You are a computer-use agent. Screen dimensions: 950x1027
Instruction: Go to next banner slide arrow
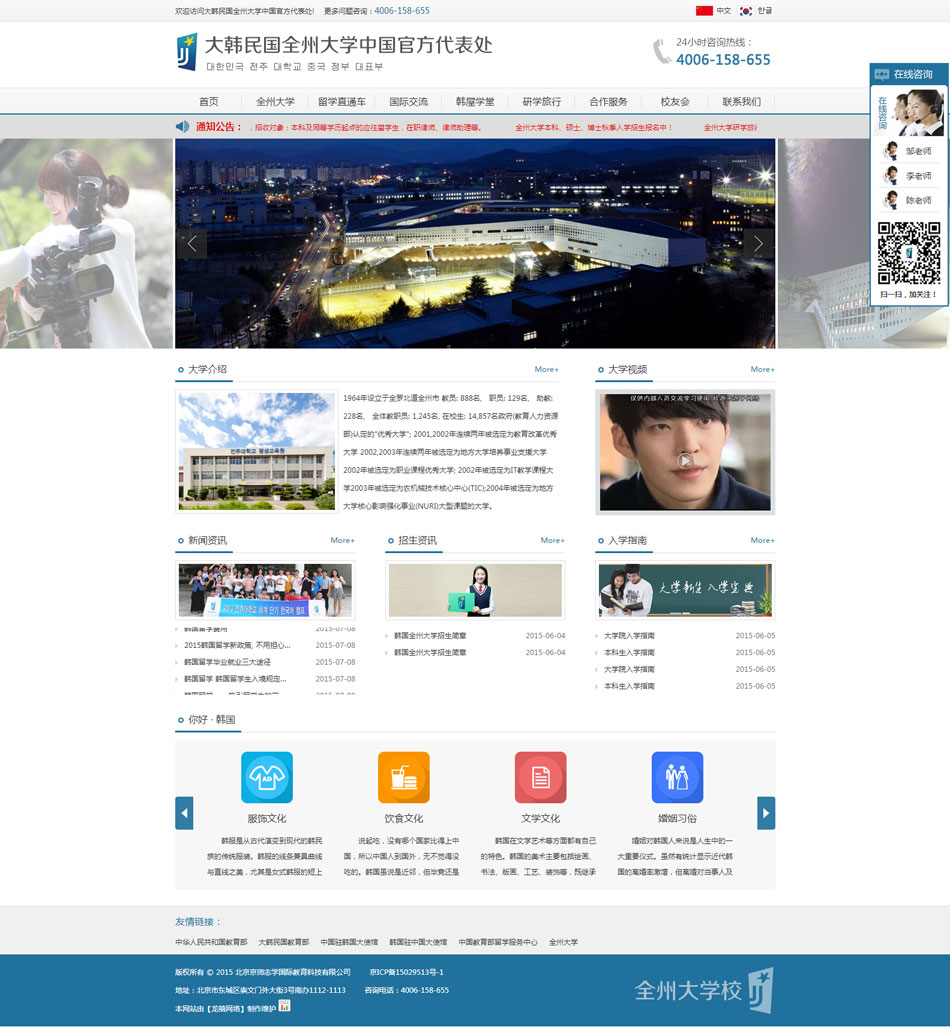click(x=757, y=243)
